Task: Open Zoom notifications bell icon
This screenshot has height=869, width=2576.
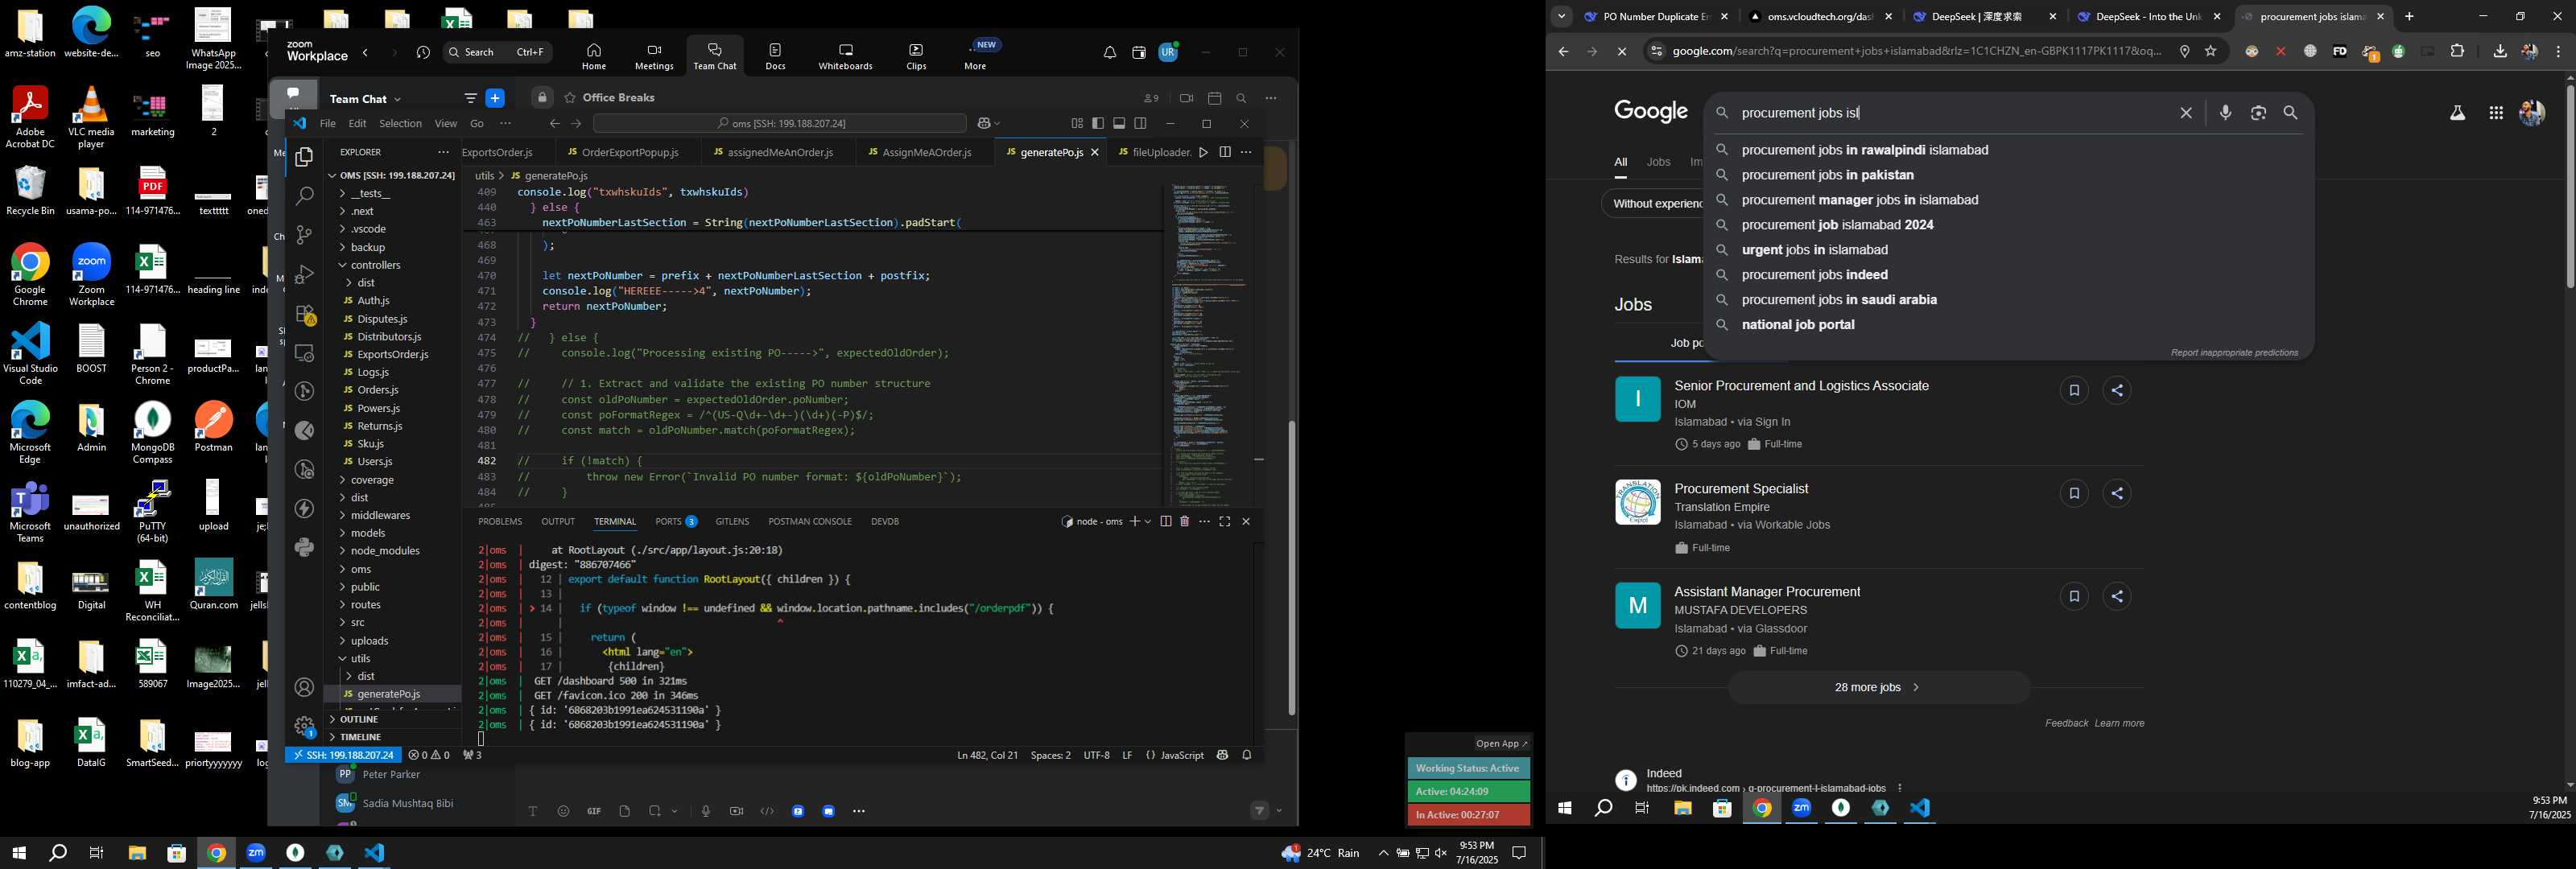Action: click(1110, 52)
